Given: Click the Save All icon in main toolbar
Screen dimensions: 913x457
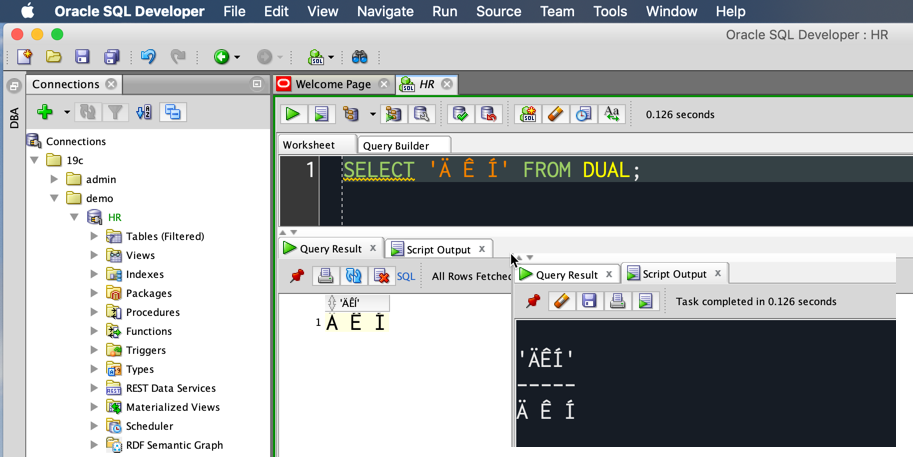Looking at the screenshot, I should coord(111,56).
